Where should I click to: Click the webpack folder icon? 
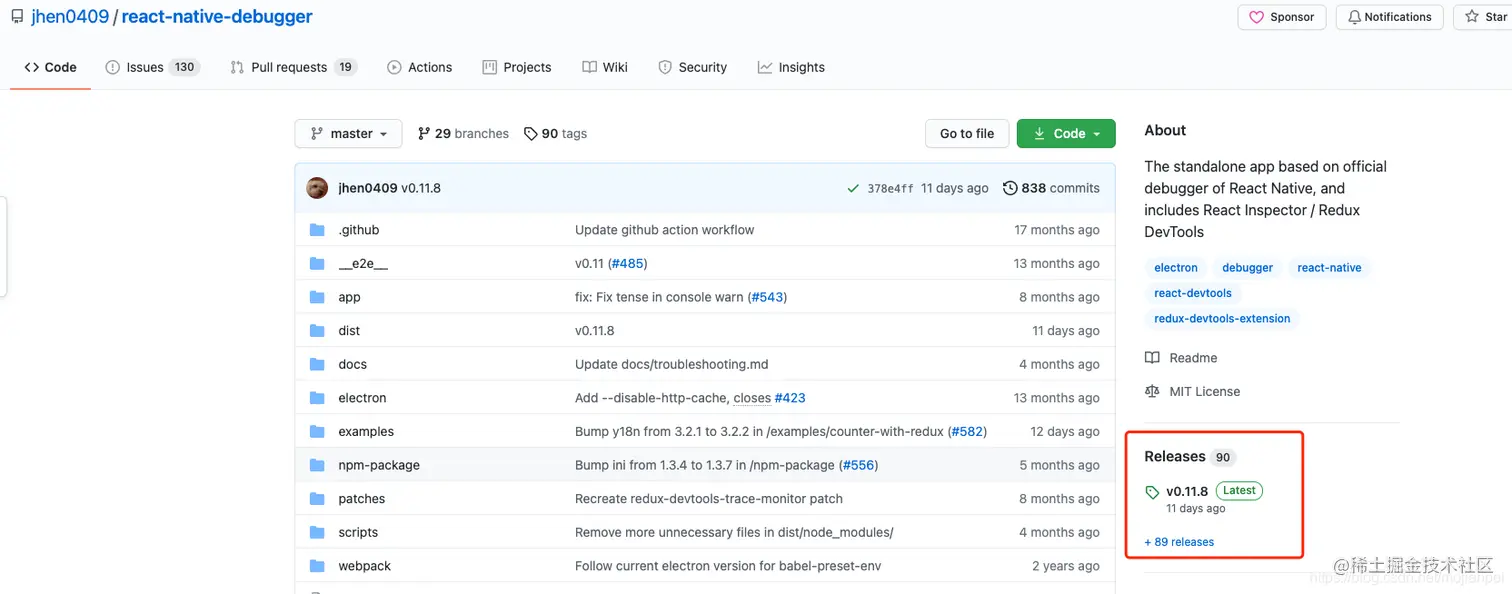click(x=317, y=566)
